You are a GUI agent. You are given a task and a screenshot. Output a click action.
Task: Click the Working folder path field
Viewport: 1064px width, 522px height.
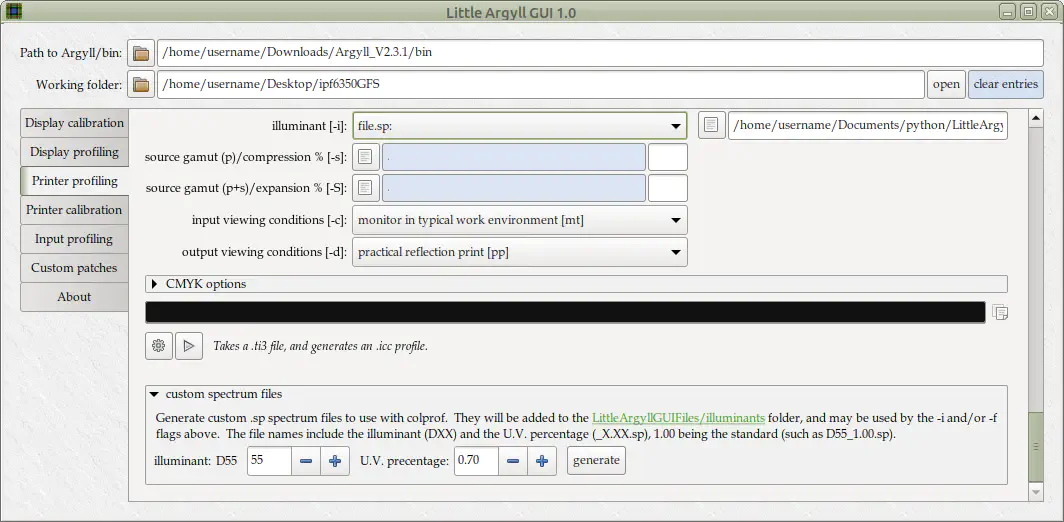[x=541, y=85]
